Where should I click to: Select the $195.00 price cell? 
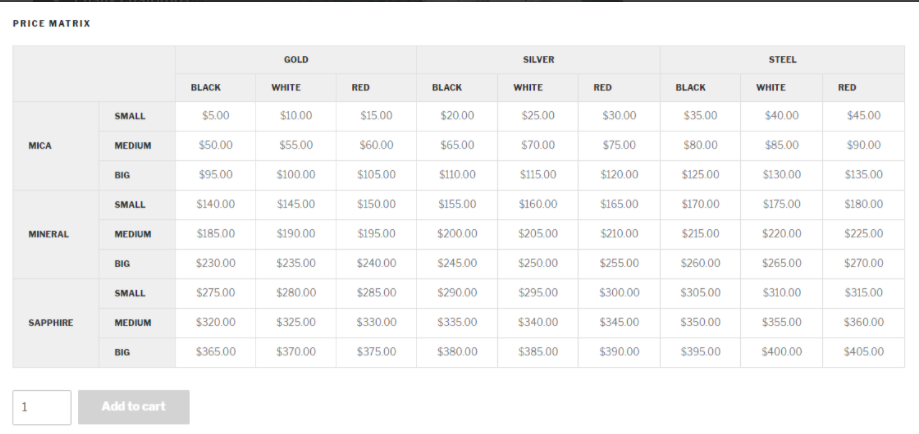[x=376, y=234]
